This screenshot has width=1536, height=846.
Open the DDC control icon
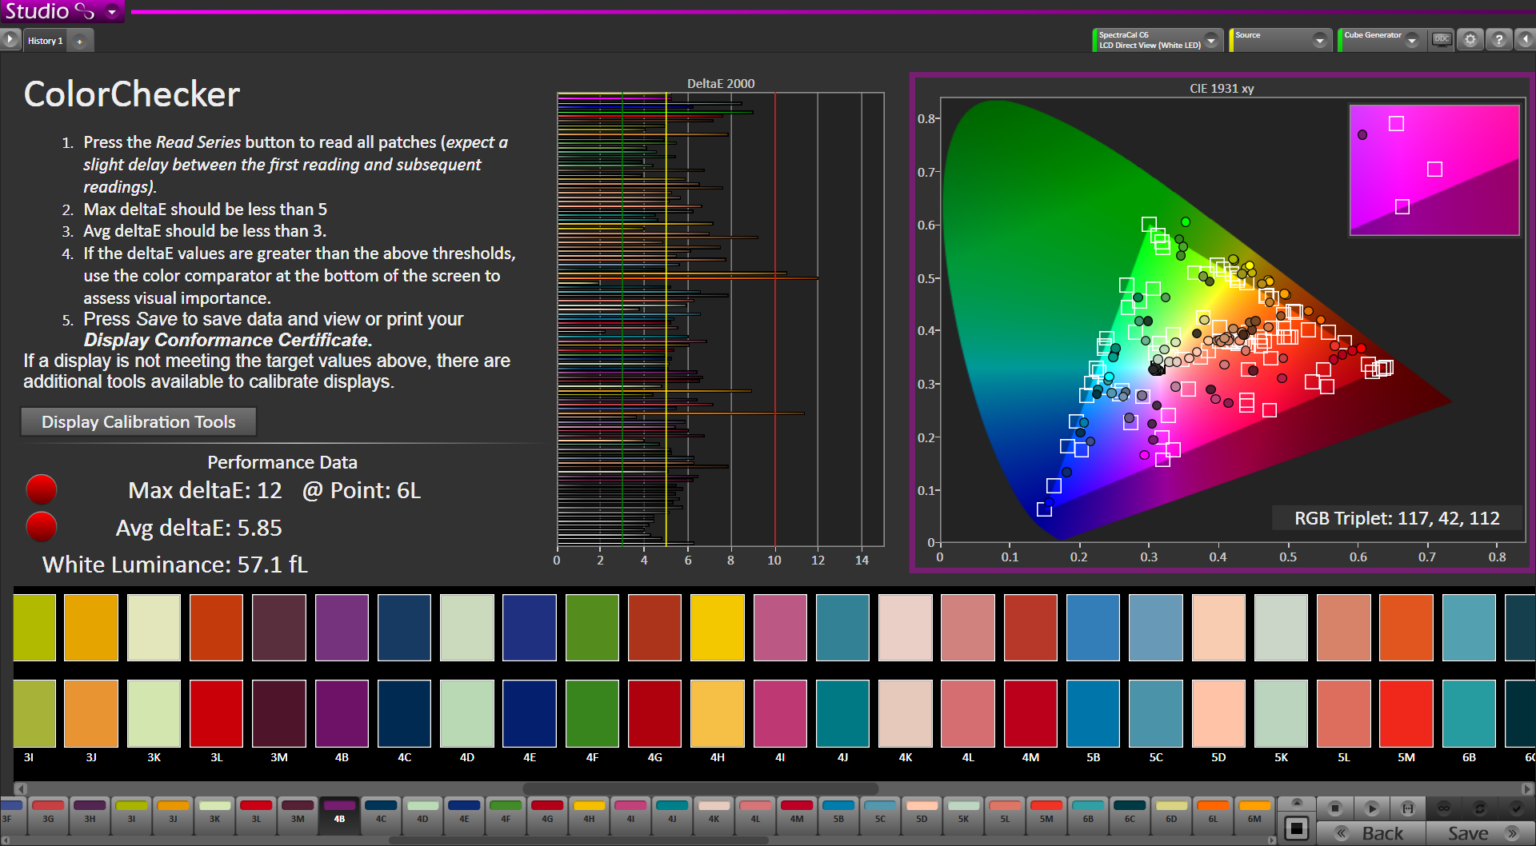pos(1442,40)
